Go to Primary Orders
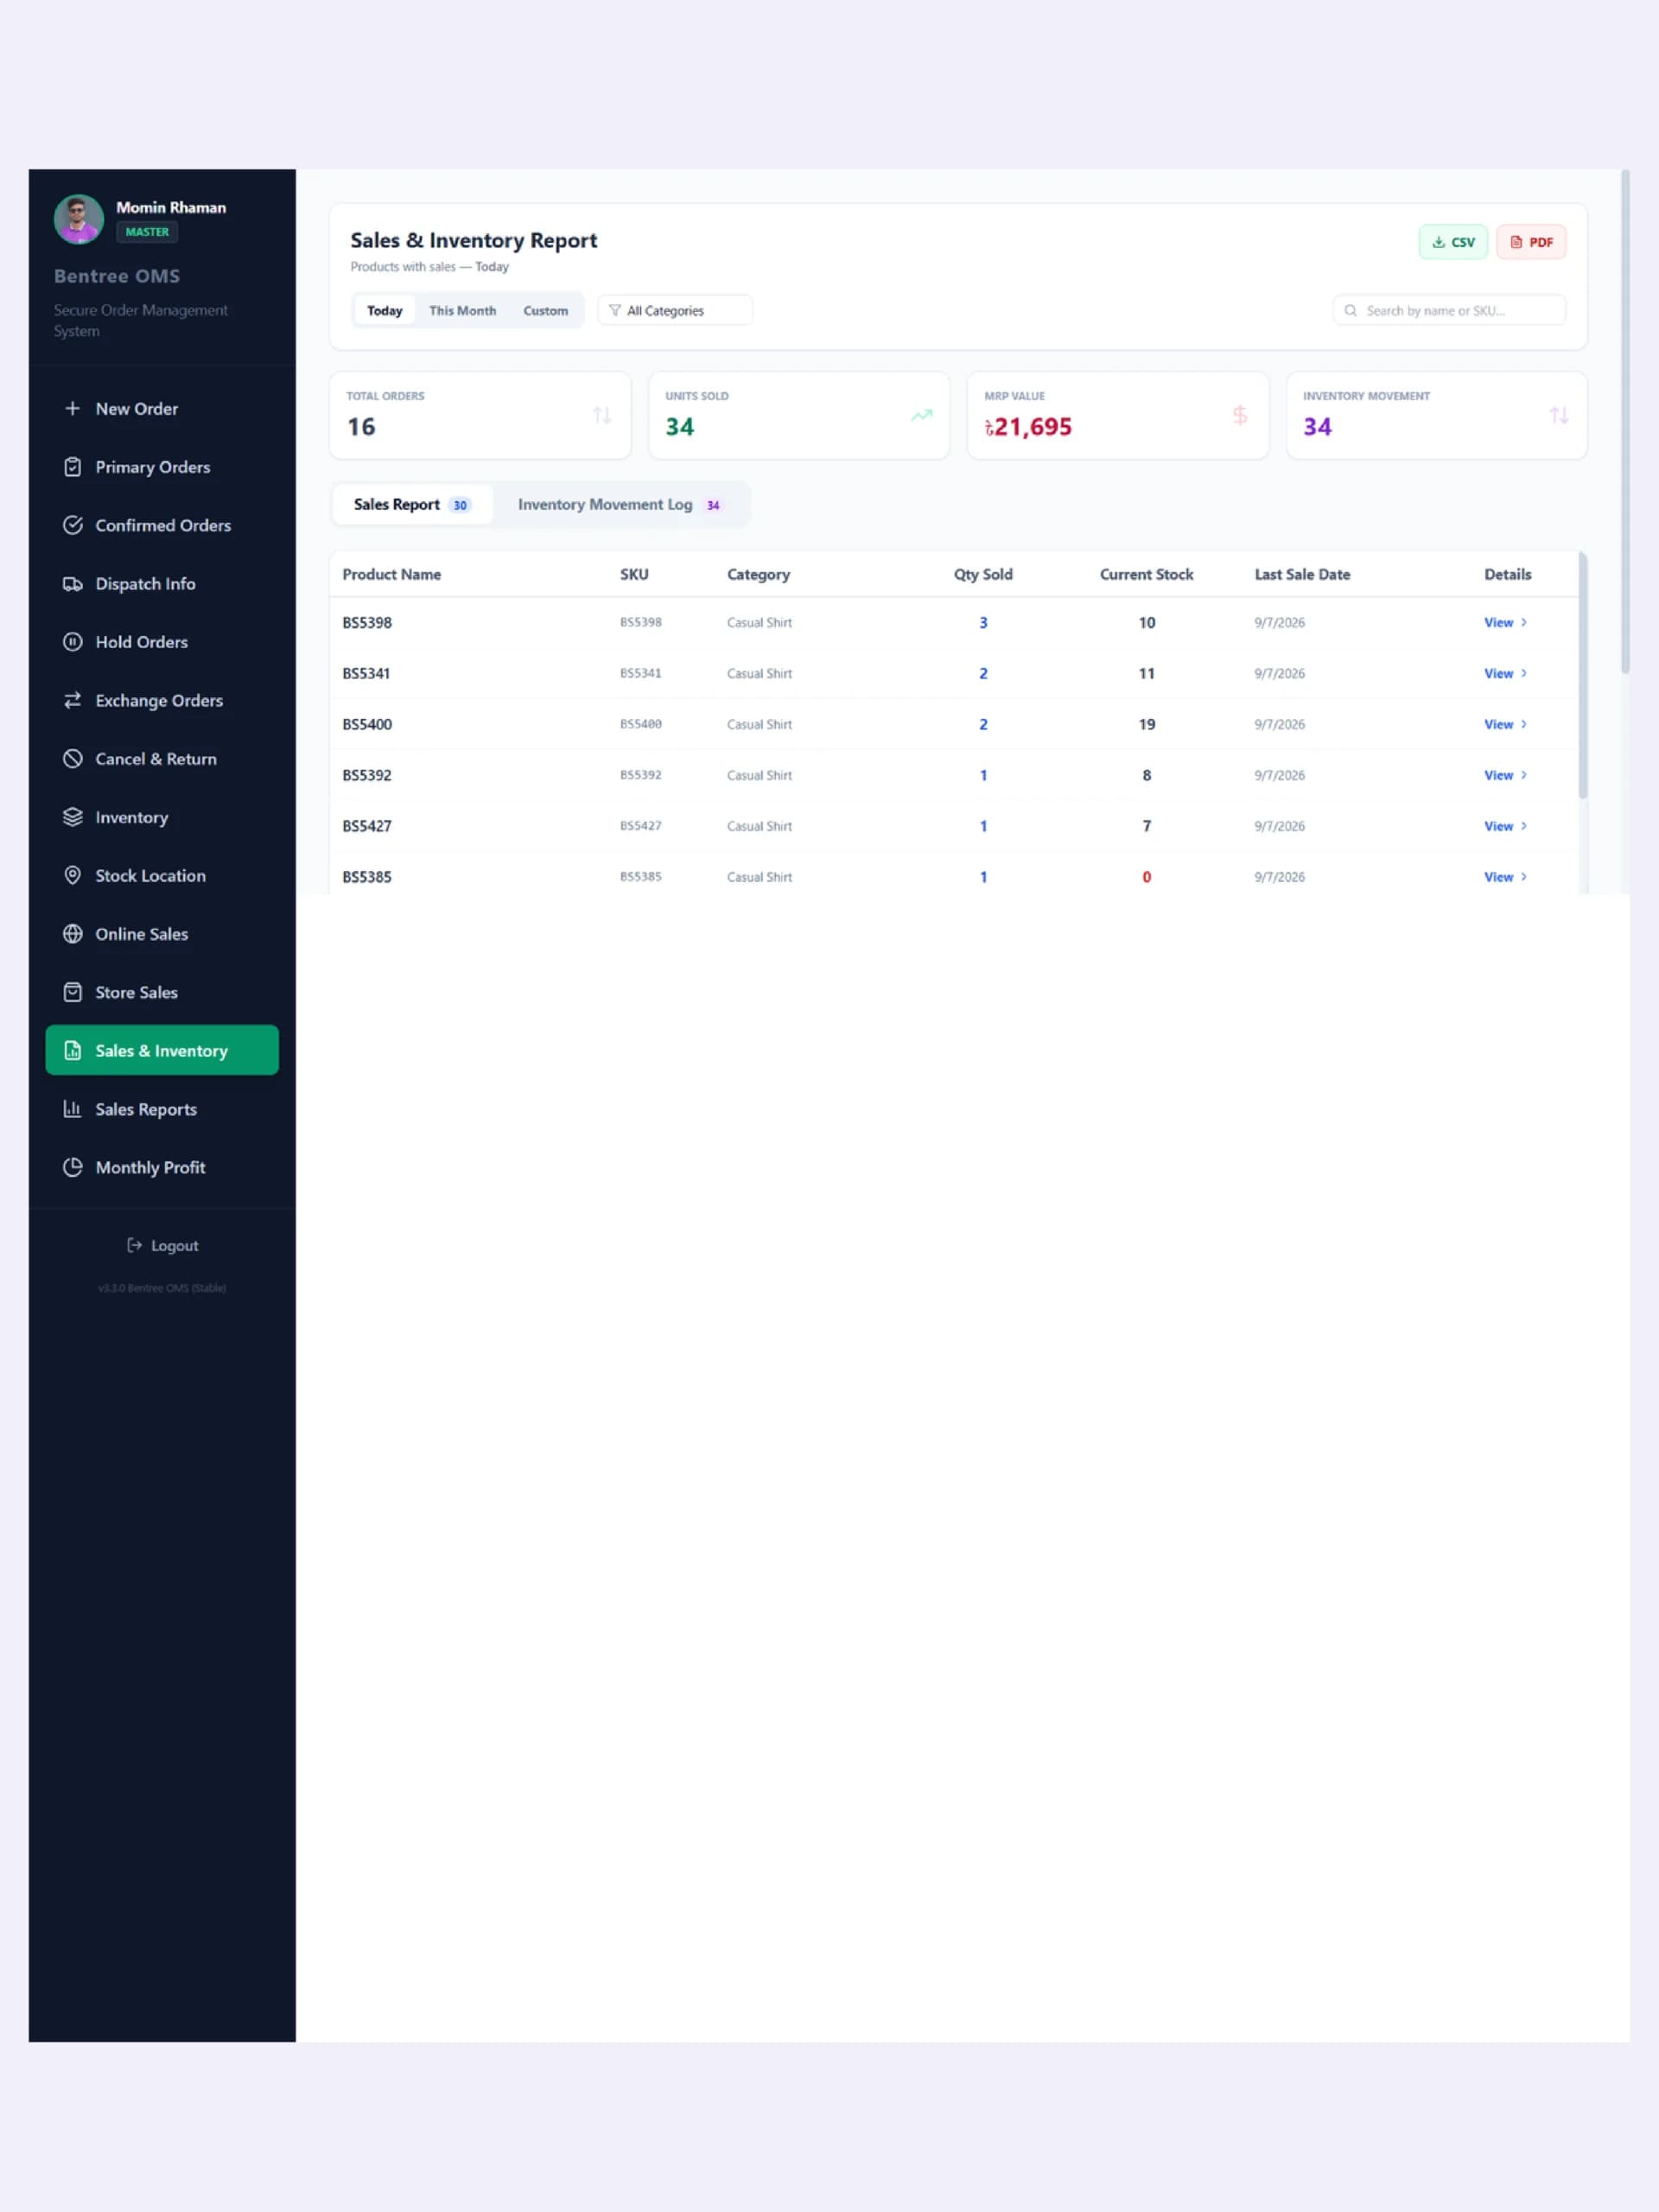Viewport: 1659px width, 2212px height. (162, 467)
